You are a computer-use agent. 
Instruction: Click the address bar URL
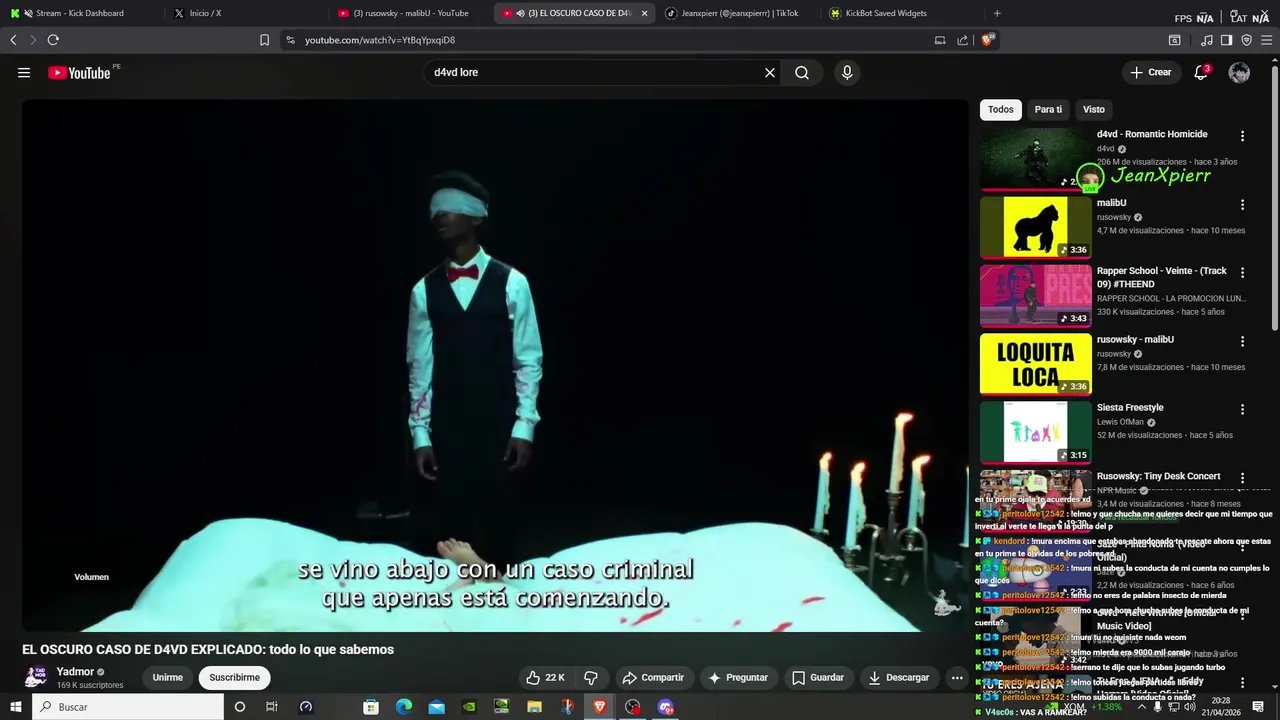380,40
